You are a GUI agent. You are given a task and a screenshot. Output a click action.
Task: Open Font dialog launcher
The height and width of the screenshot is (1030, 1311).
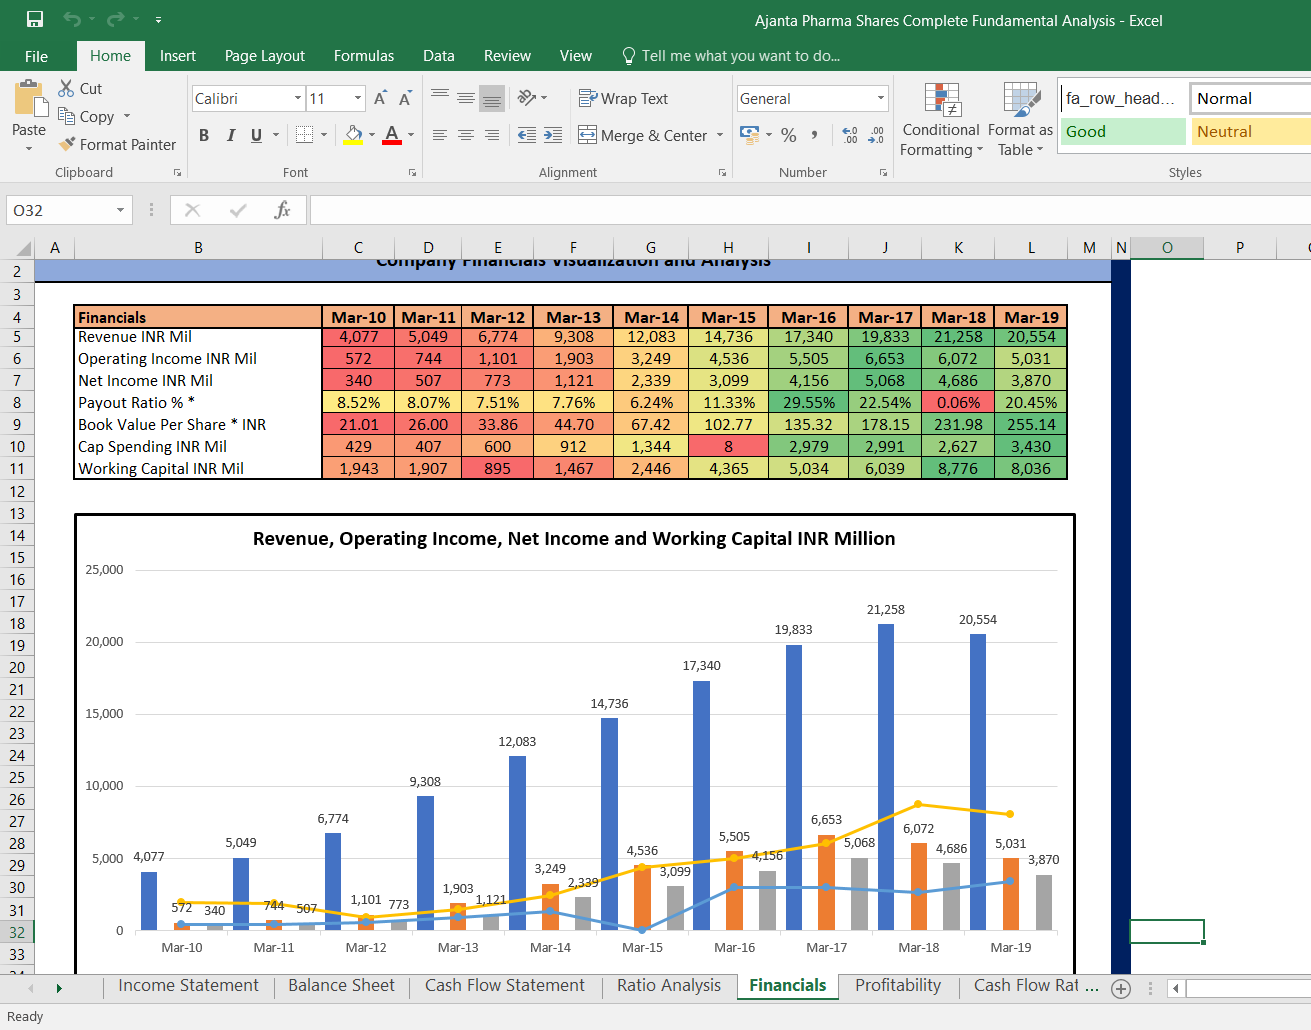click(x=412, y=173)
